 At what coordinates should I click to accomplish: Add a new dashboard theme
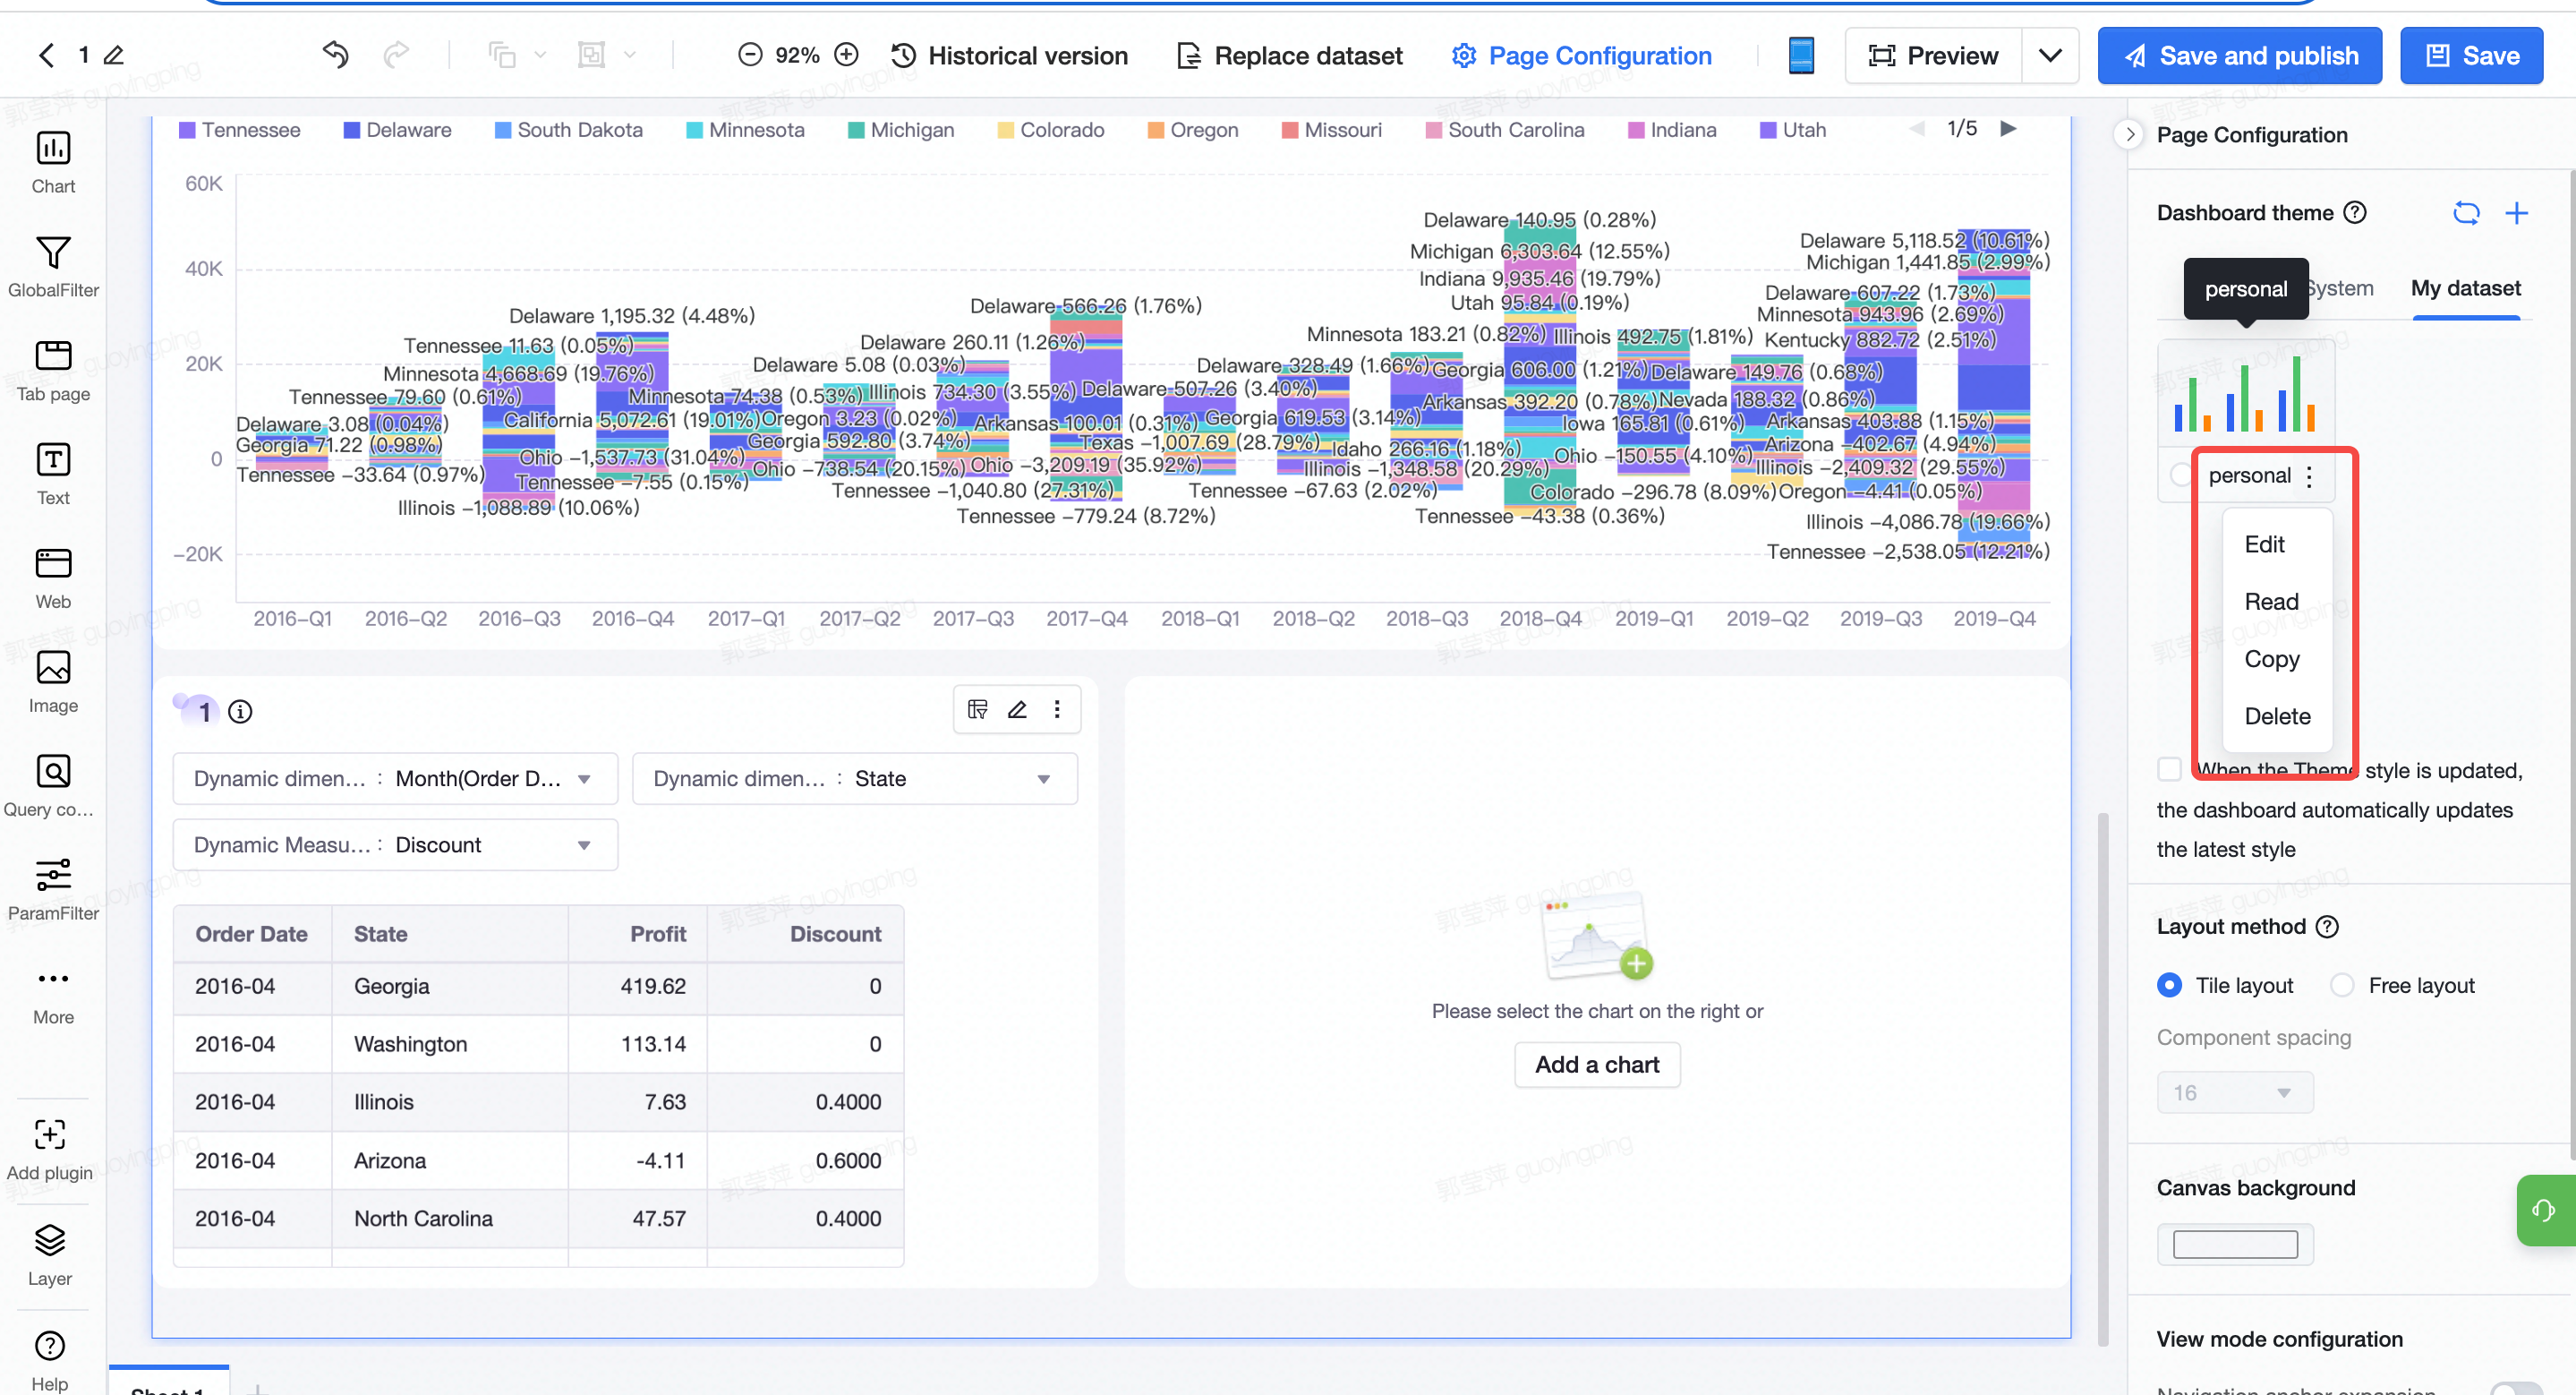(x=2516, y=213)
